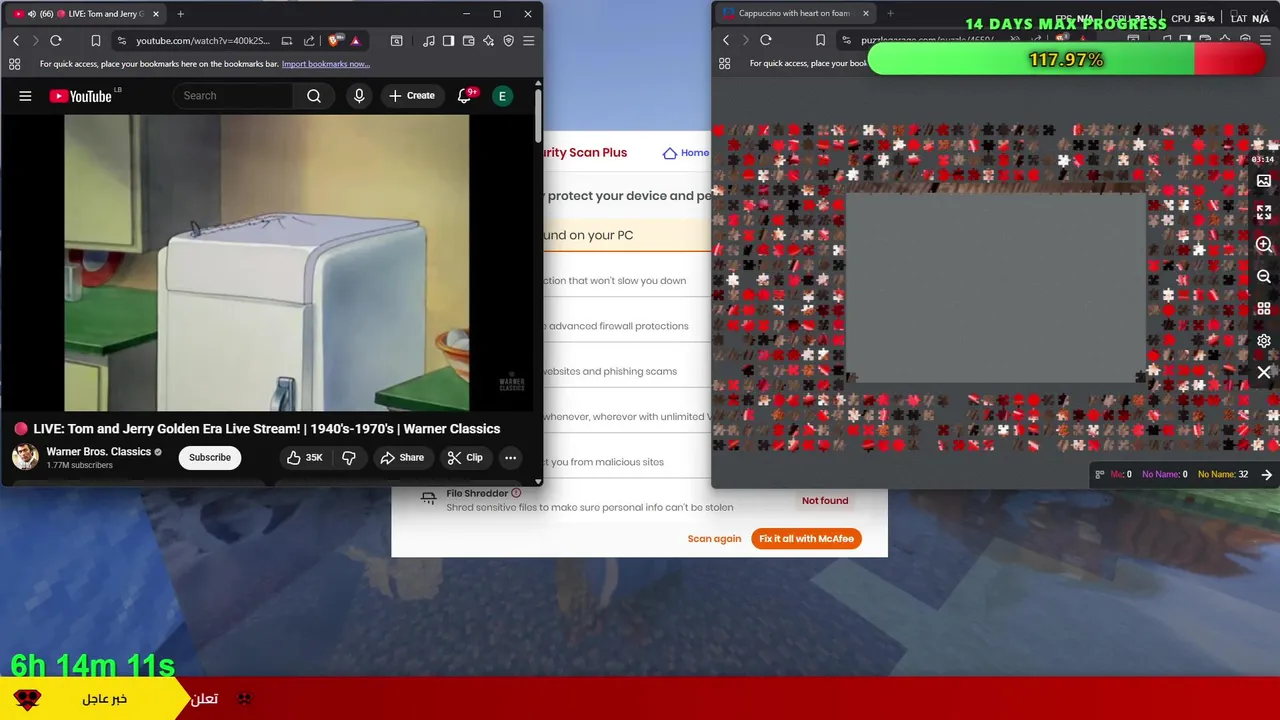
Task: Toggle the sidebar panel in YouTube window
Action: coord(448,41)
